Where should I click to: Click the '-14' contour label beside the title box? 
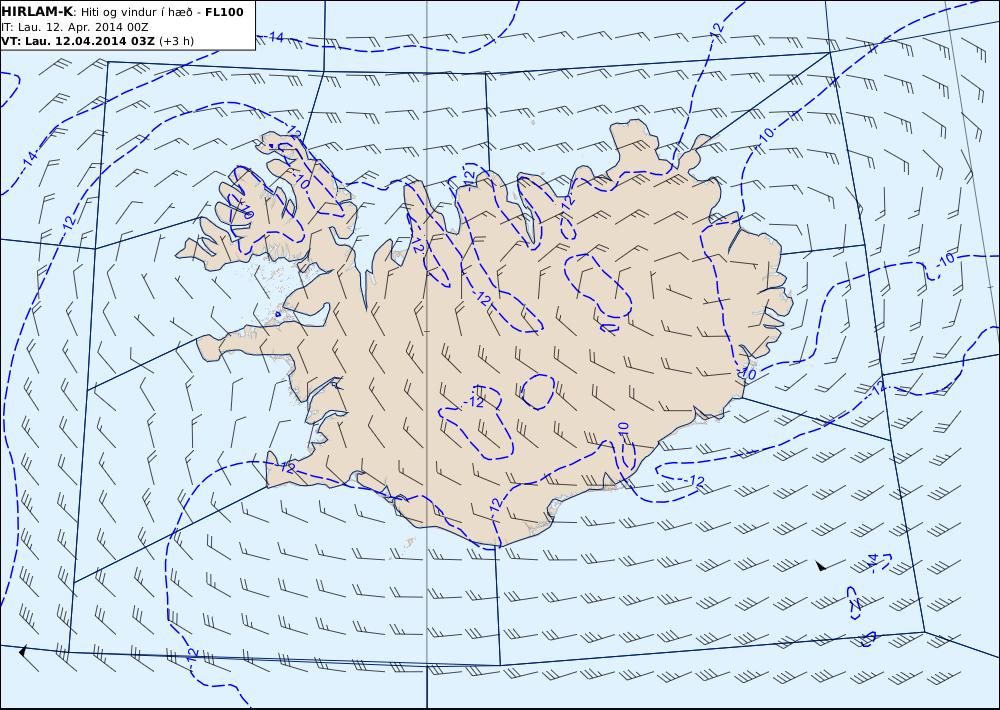click(x=274, y=37)
